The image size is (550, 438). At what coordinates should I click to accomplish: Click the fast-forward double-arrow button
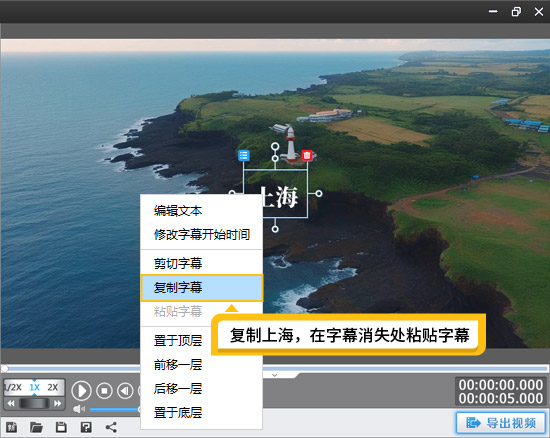(58, 403)
